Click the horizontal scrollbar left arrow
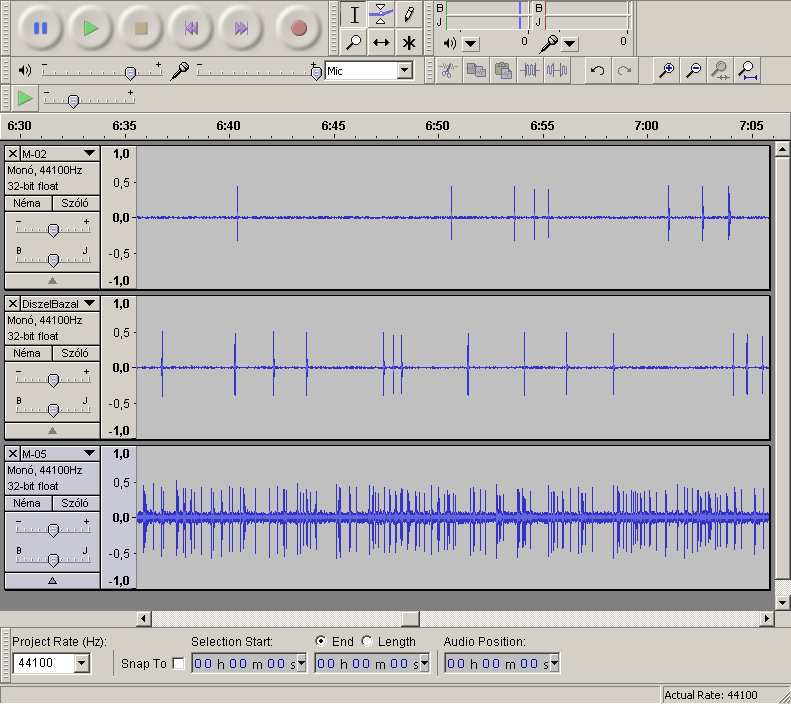The height and width of the screenshot is (704, 791). click(144, 618)
